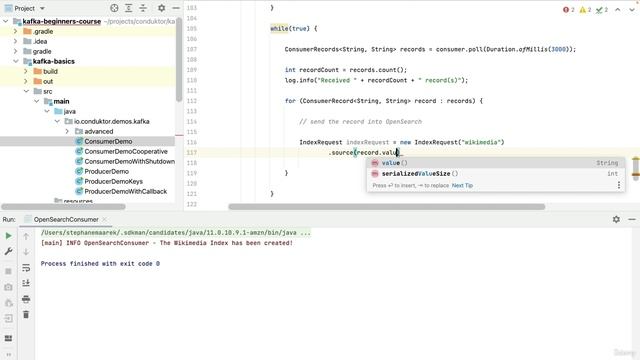Expand the advanced package

pos(67,131)
